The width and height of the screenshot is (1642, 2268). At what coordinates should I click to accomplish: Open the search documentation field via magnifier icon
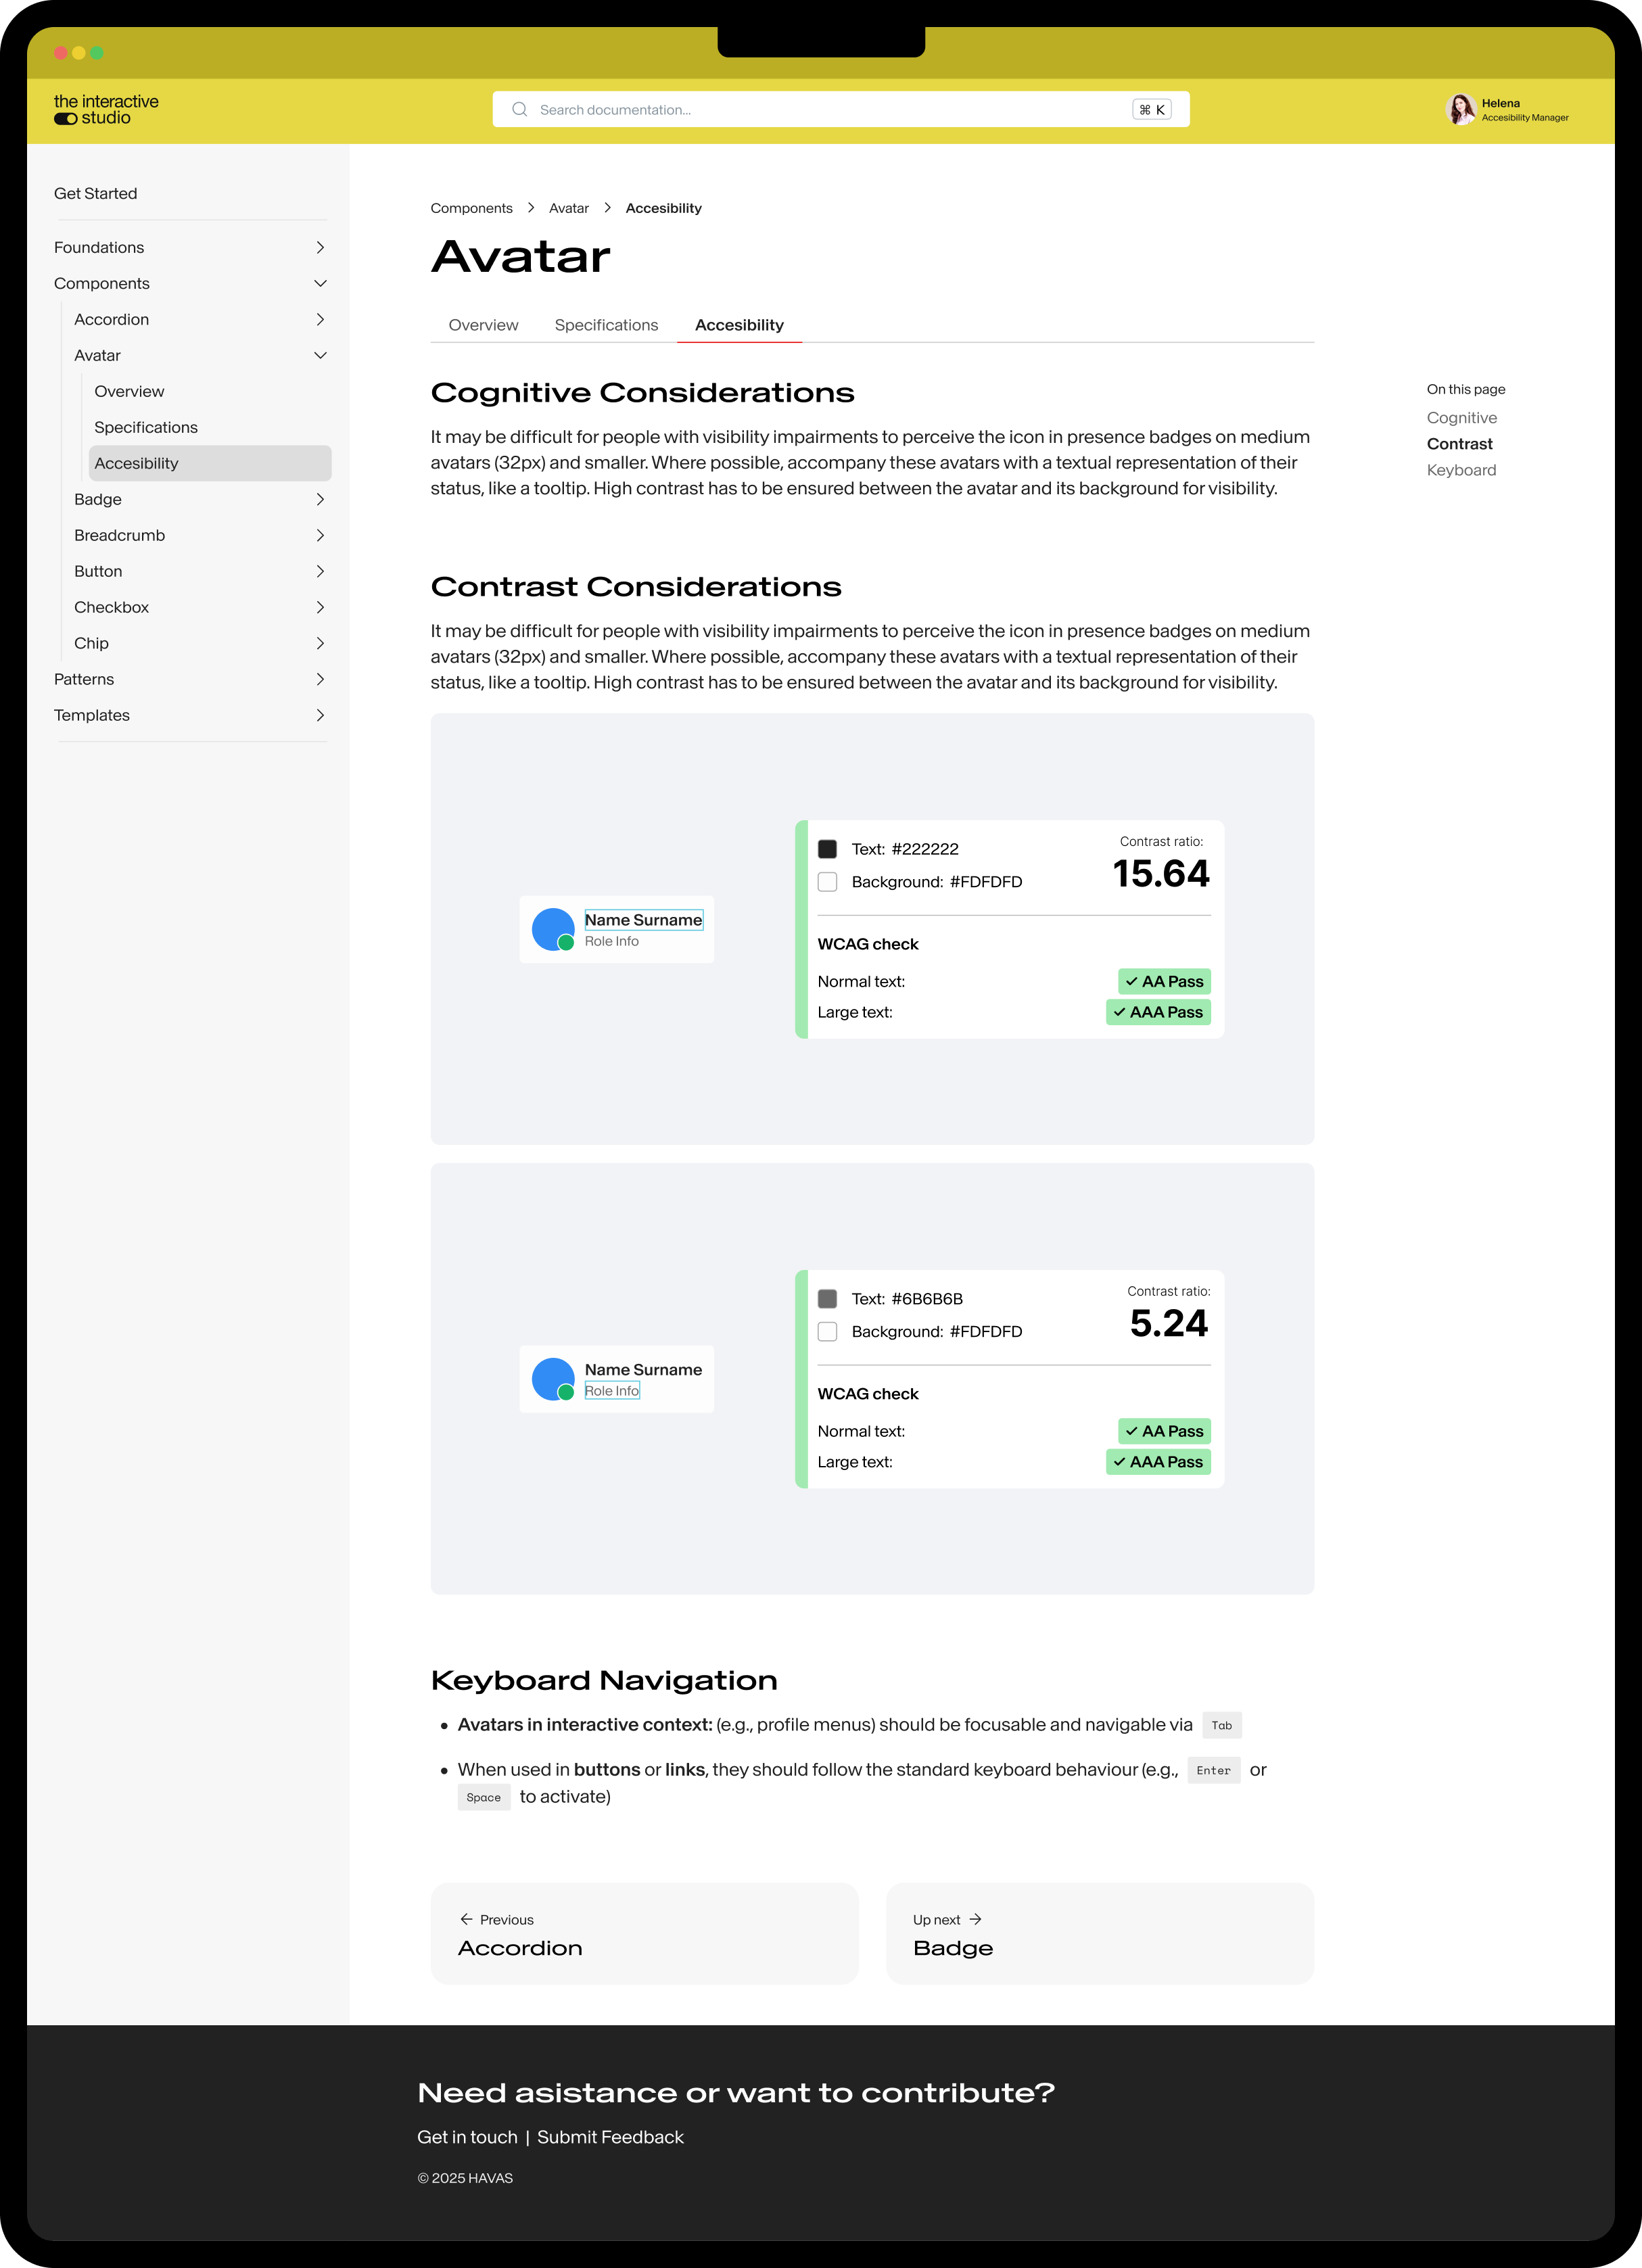[x=520, y=109]
